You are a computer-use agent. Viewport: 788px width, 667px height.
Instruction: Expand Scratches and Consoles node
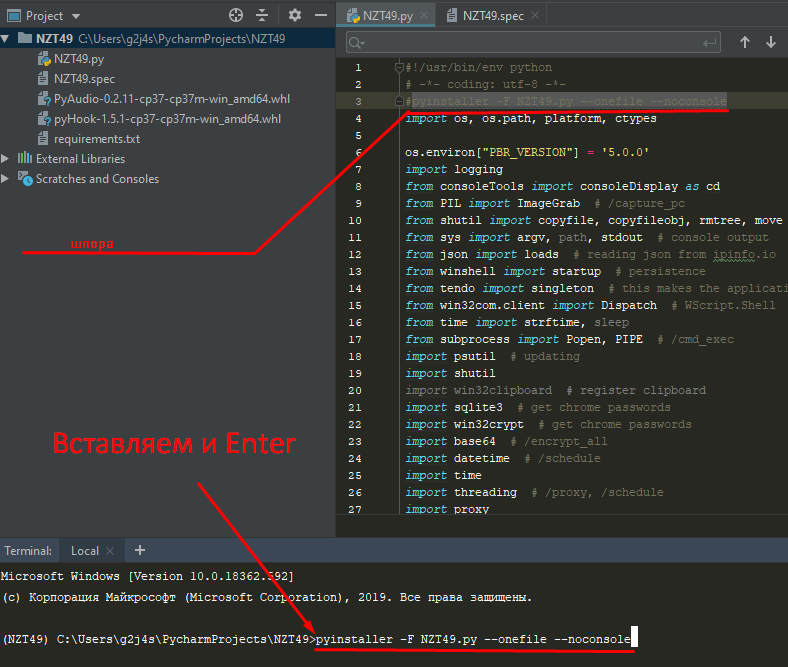(8, 179)
